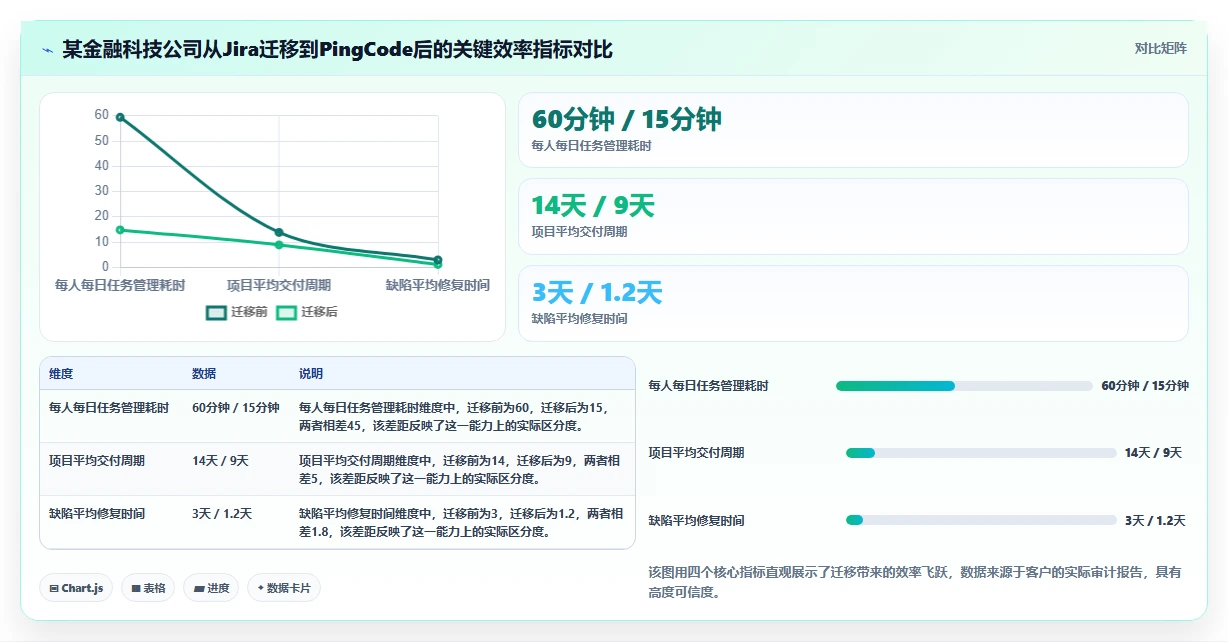Click progress label 每人每日任务管理耗时
This screenshot has width=1228, height=642.
[709, 386]
